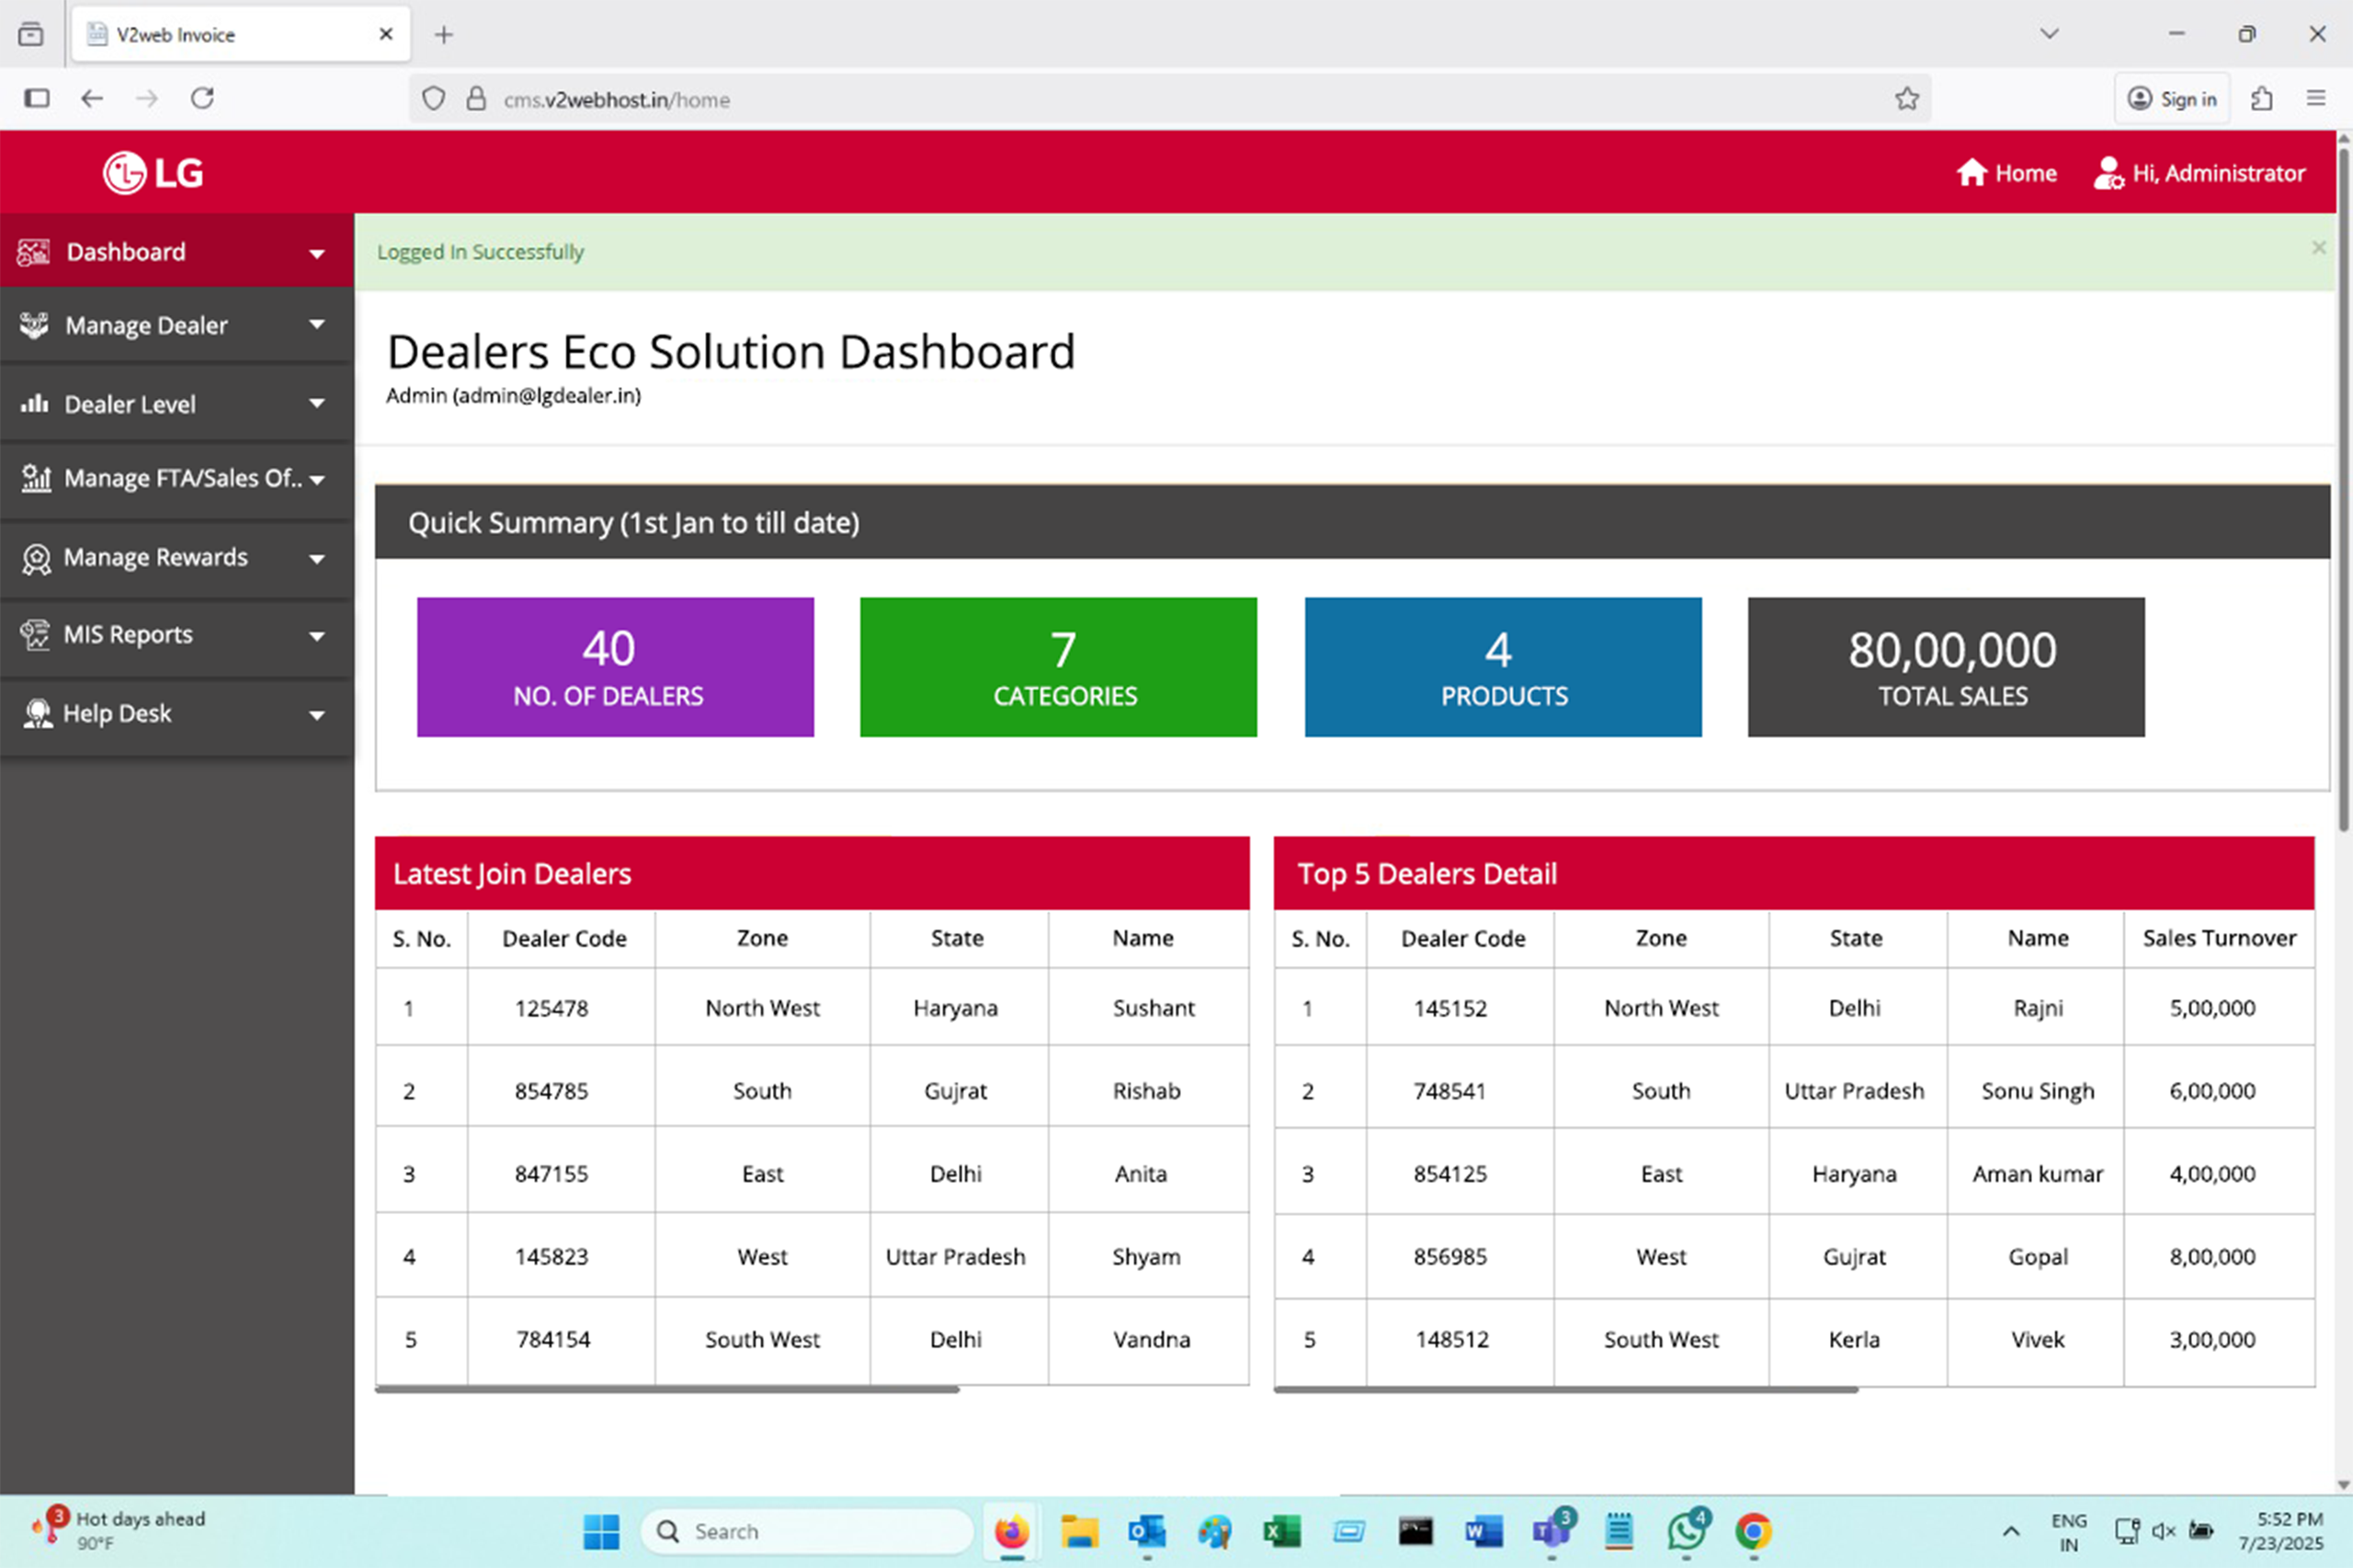This screenshot has height=1568, width=2353.
Task: Click the Help Desk headset icon
Action: 37,714
